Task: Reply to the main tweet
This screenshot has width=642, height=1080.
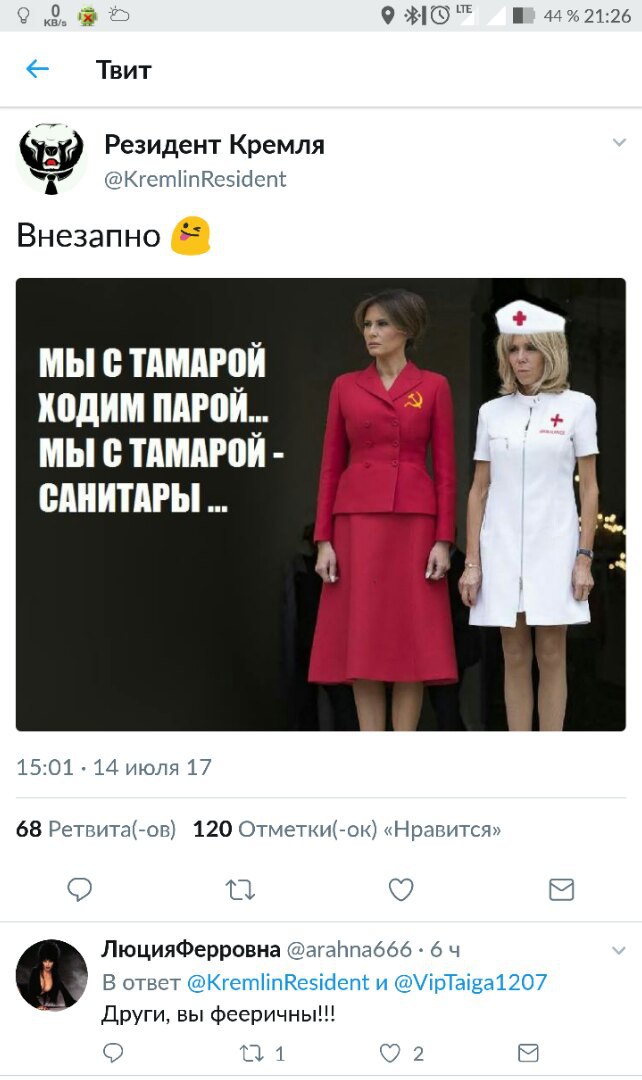Action: pos(79,890)
